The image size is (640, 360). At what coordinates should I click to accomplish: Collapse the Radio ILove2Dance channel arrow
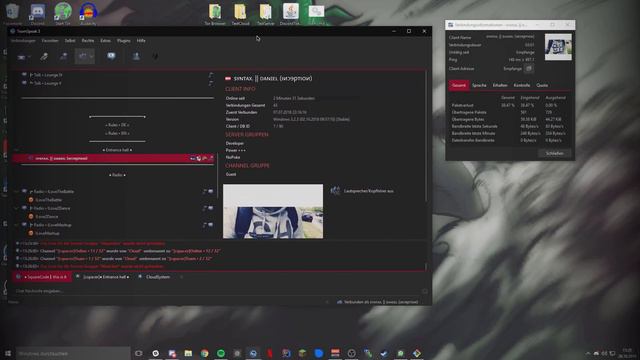(x=16, y=208)
